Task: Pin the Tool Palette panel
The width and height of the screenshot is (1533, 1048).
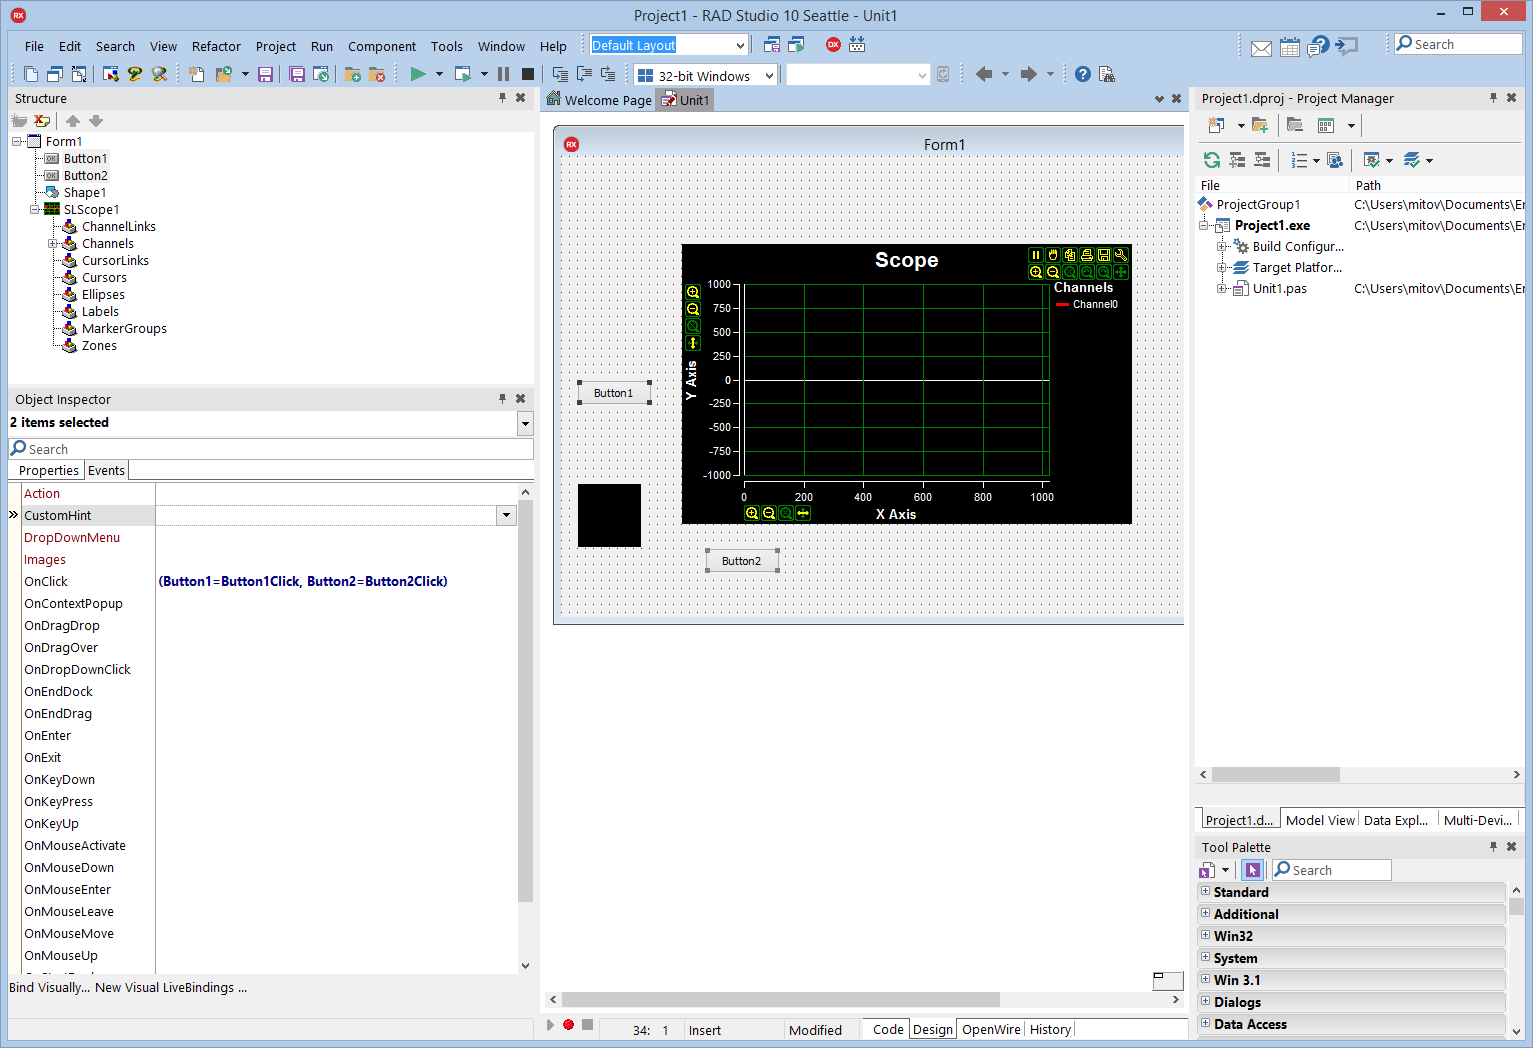Action: pos(1493,846)
